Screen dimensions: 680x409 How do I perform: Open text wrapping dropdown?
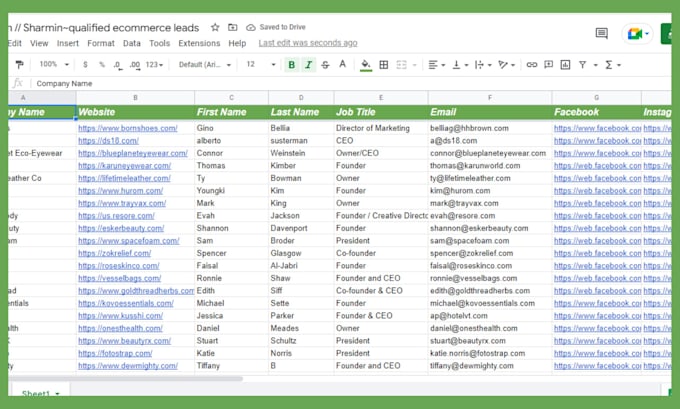483,65
